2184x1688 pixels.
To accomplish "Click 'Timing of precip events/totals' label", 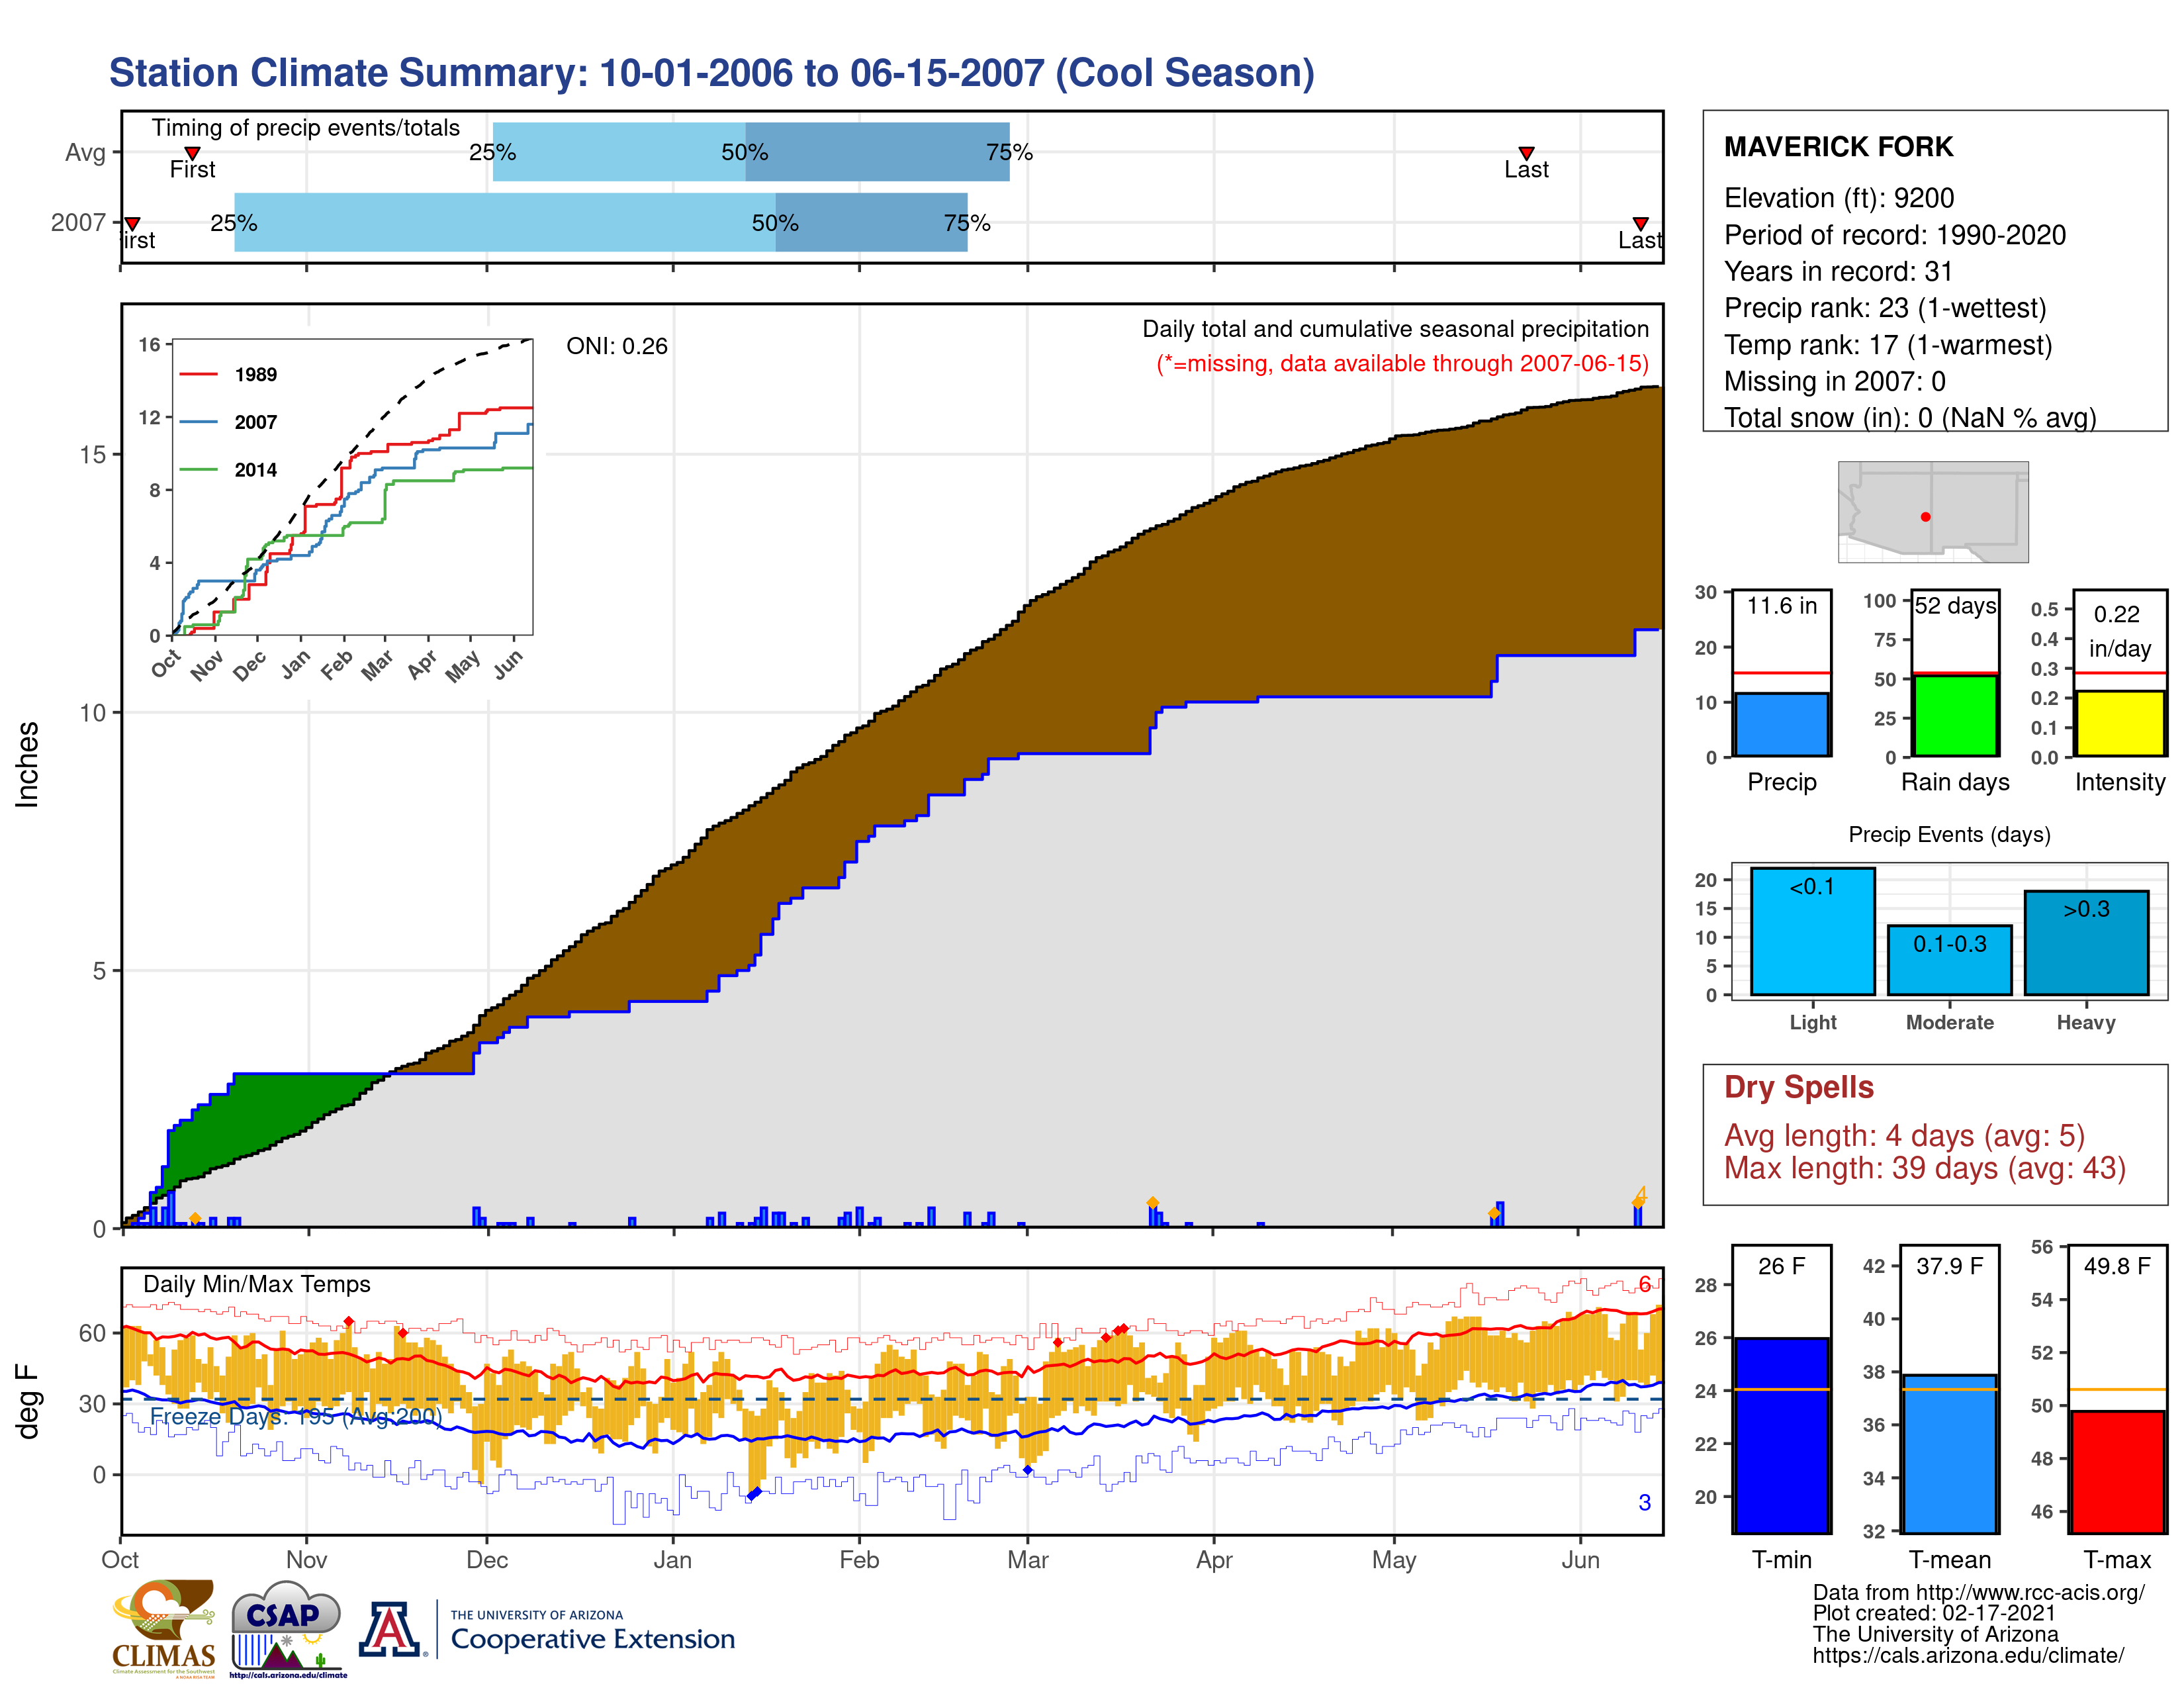I will coord(305,128).
